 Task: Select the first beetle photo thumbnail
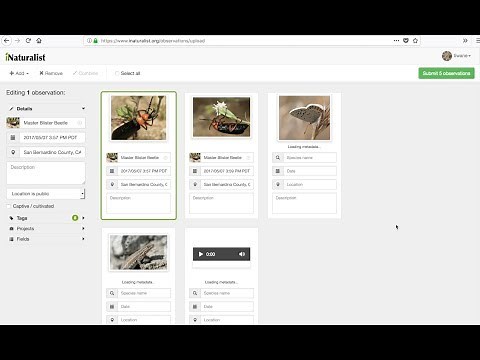click(x=138, y=118)
